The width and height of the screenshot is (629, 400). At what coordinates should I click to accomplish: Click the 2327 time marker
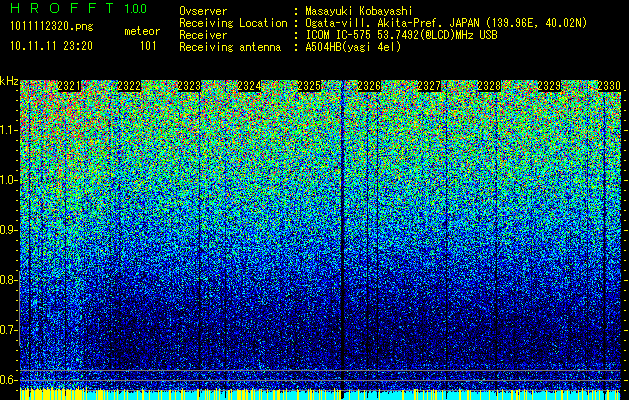tap(429, 86)
